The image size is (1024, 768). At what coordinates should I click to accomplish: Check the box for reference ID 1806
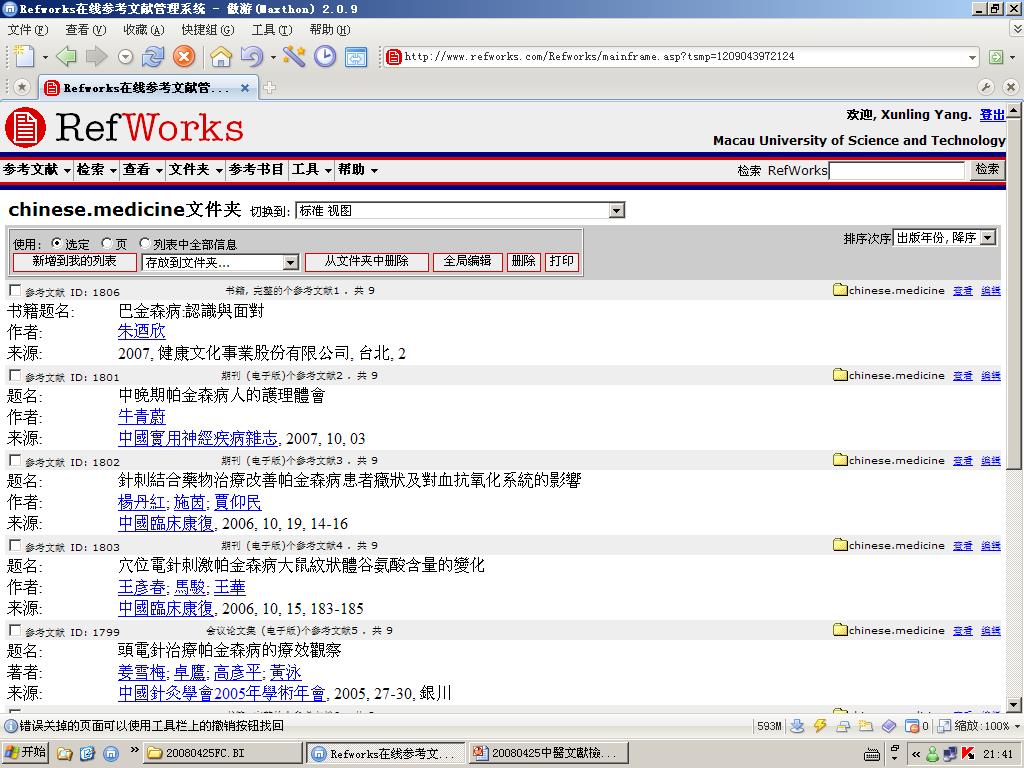(15, 290)
